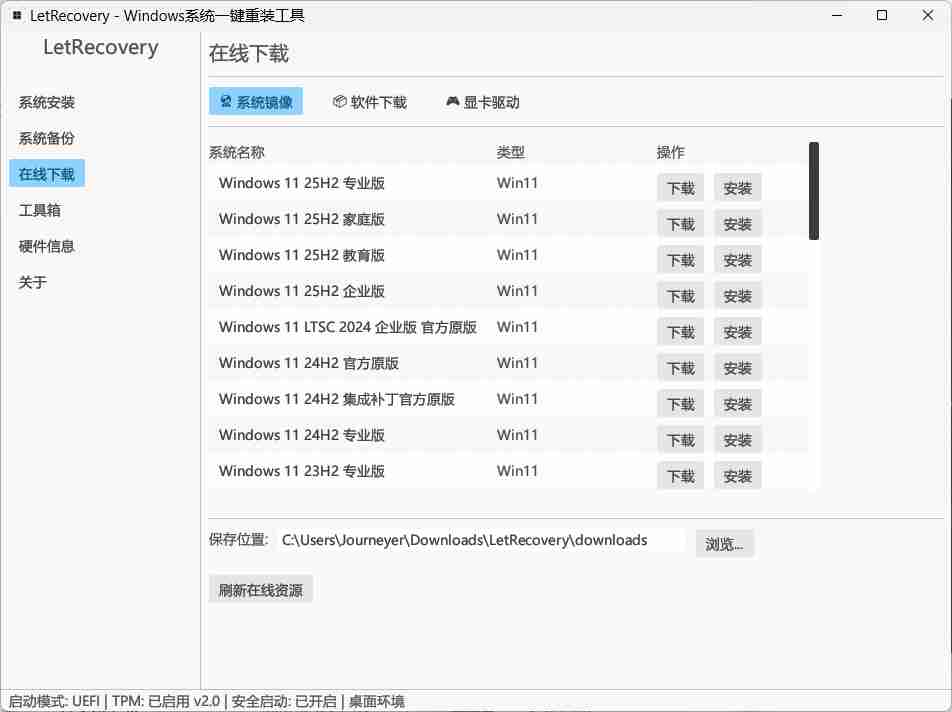Install Windows 11 25H2 家庭版
The height and width of the screenshot is (712, 952).
tap(737, 224)
